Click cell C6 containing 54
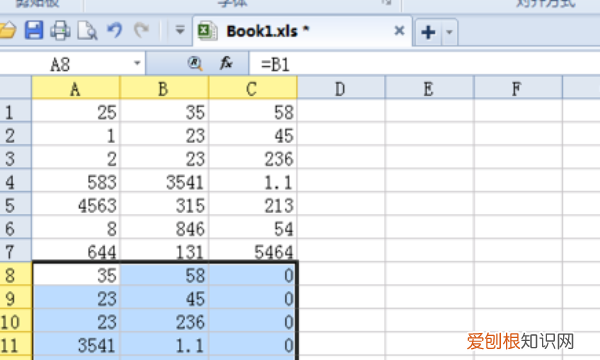 (253, 228)
